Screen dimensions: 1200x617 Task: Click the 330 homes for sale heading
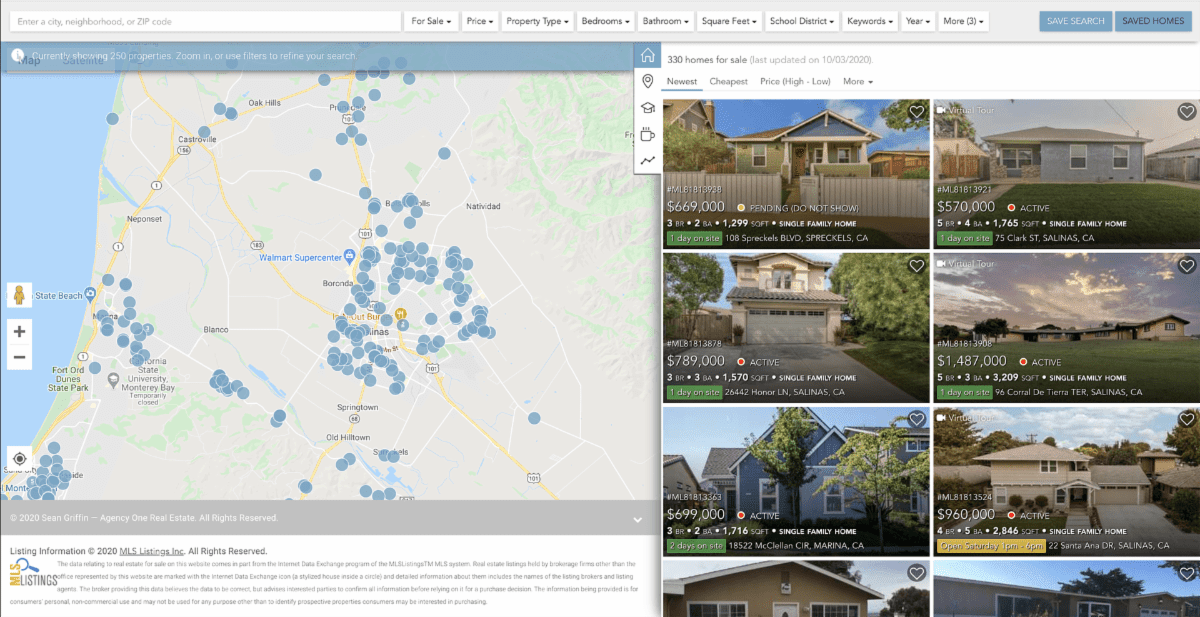pos(706,60)
